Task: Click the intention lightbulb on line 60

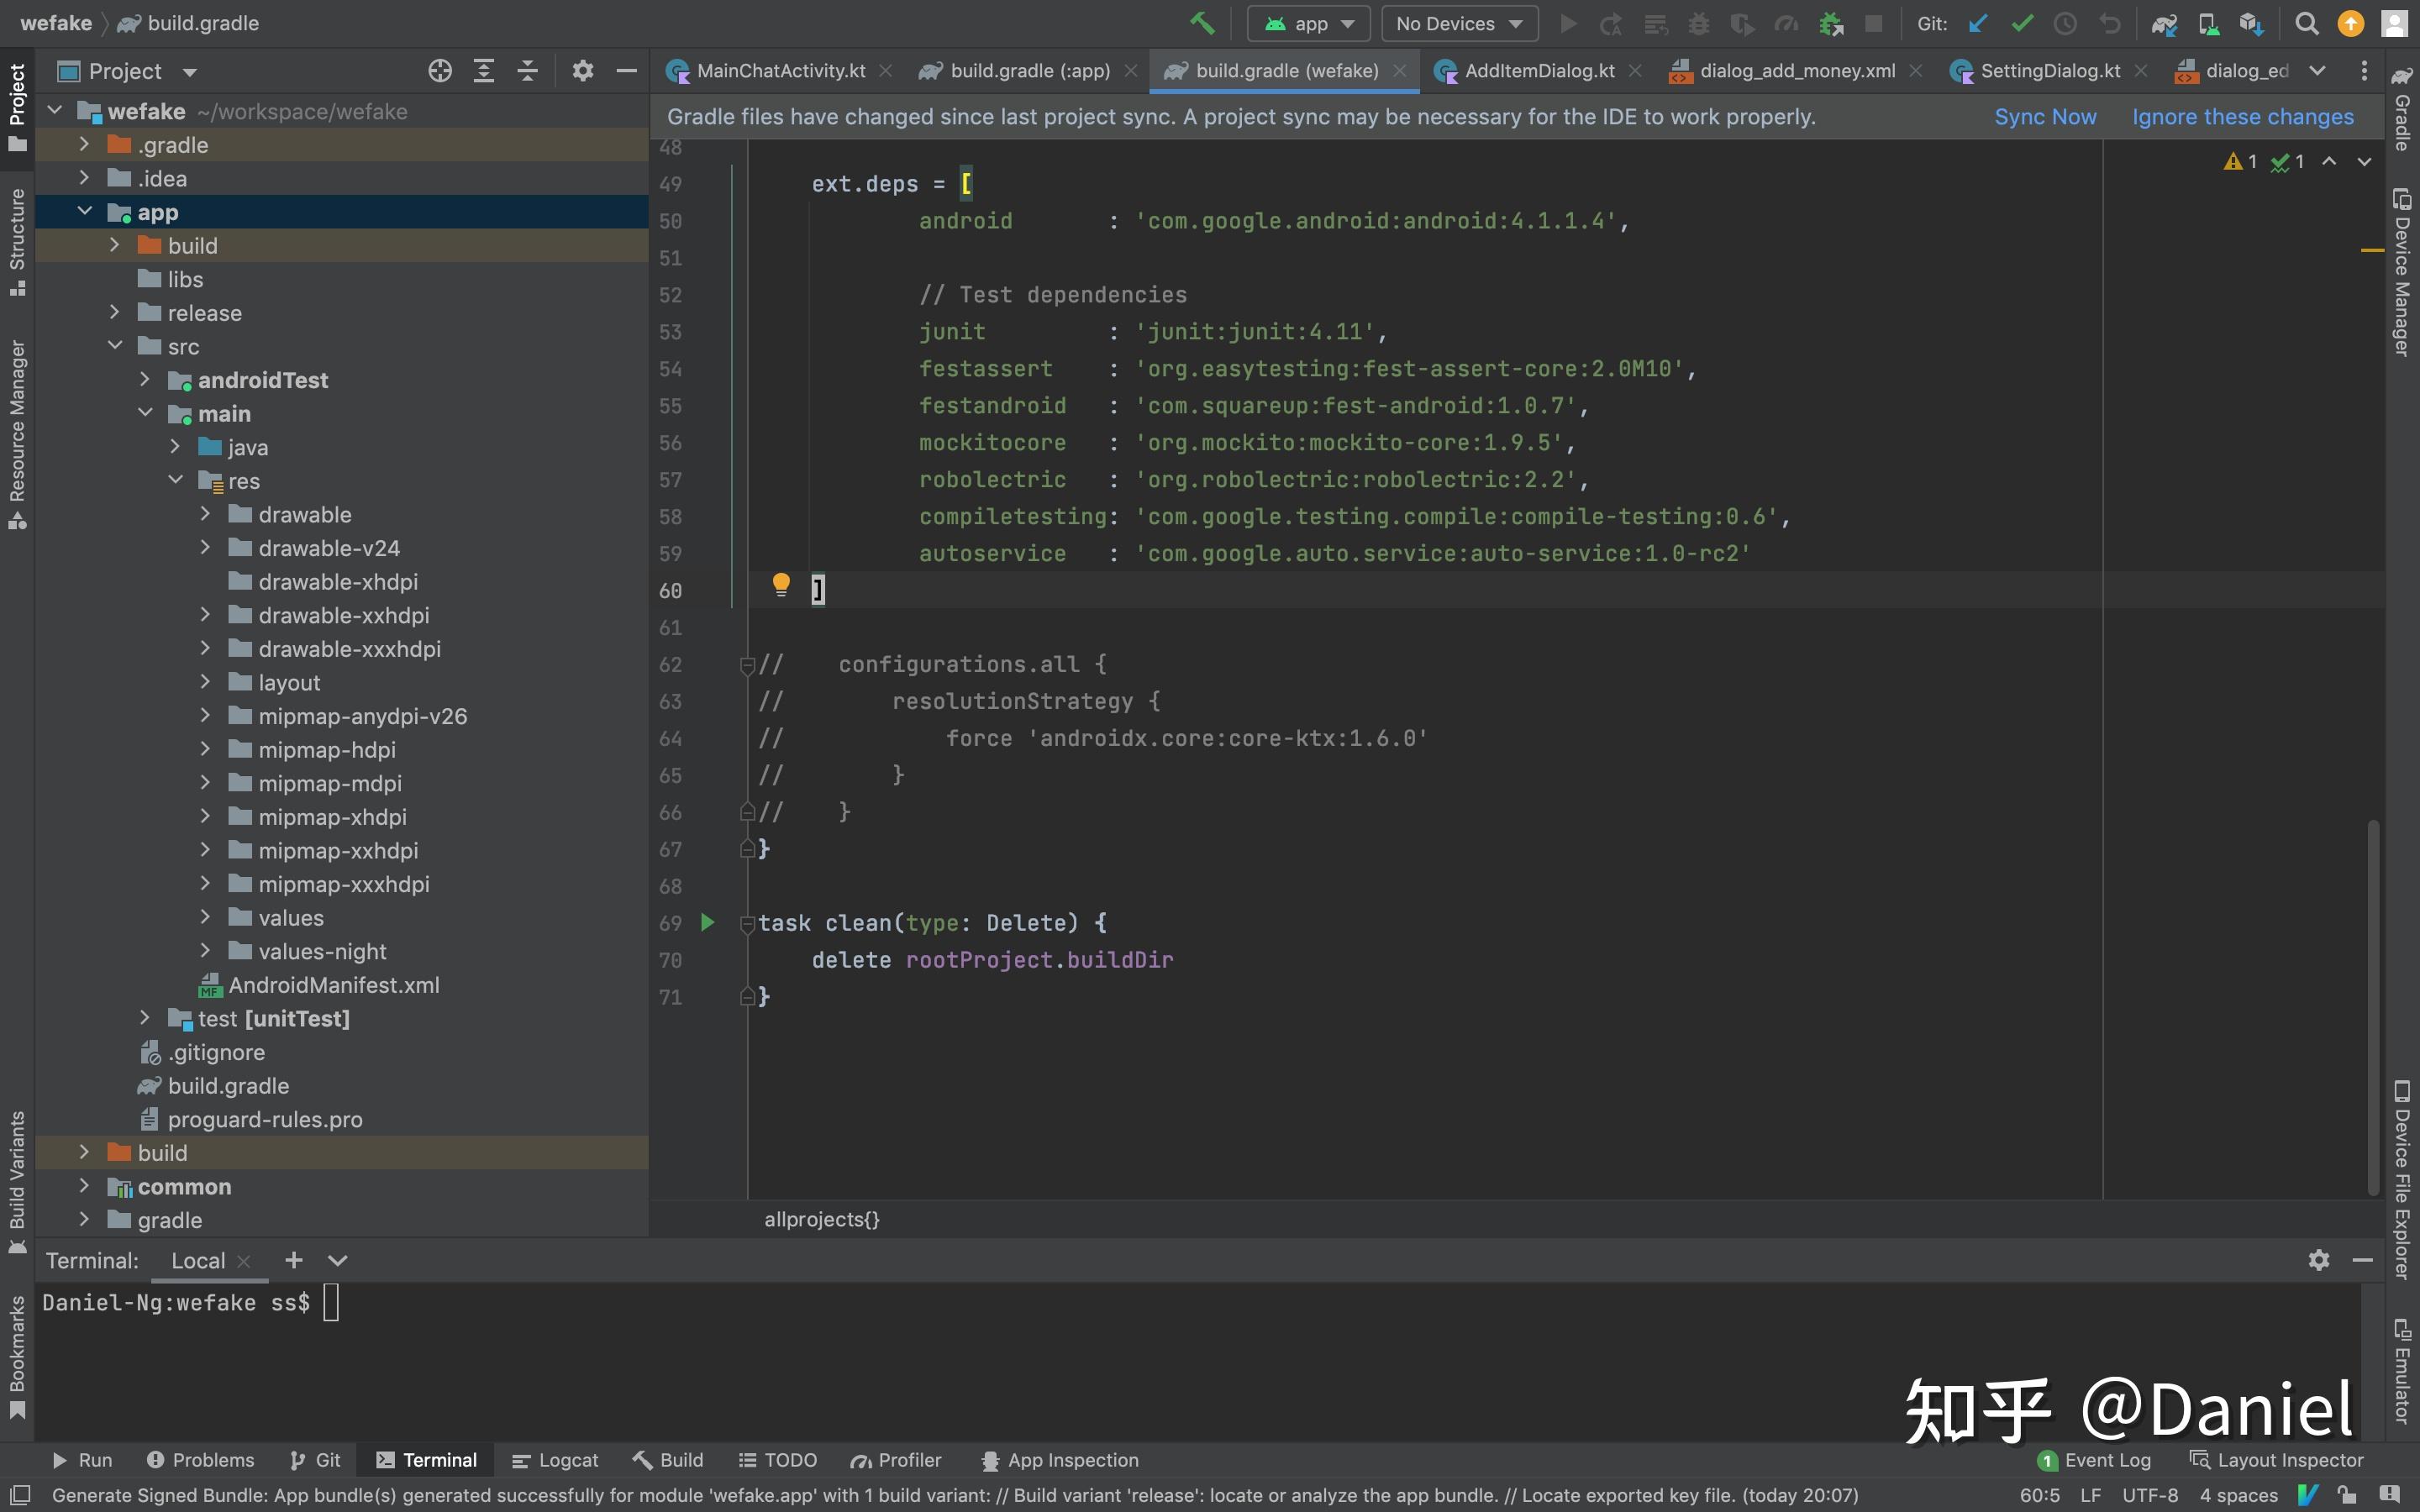Action: (781, 585)
